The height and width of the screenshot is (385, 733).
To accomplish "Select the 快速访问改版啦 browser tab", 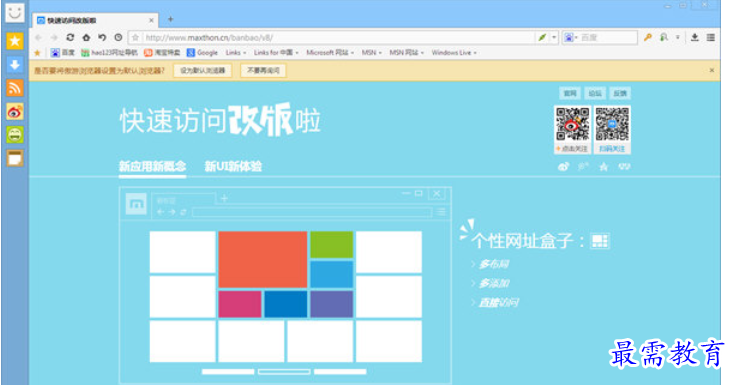I will (95, 21).
